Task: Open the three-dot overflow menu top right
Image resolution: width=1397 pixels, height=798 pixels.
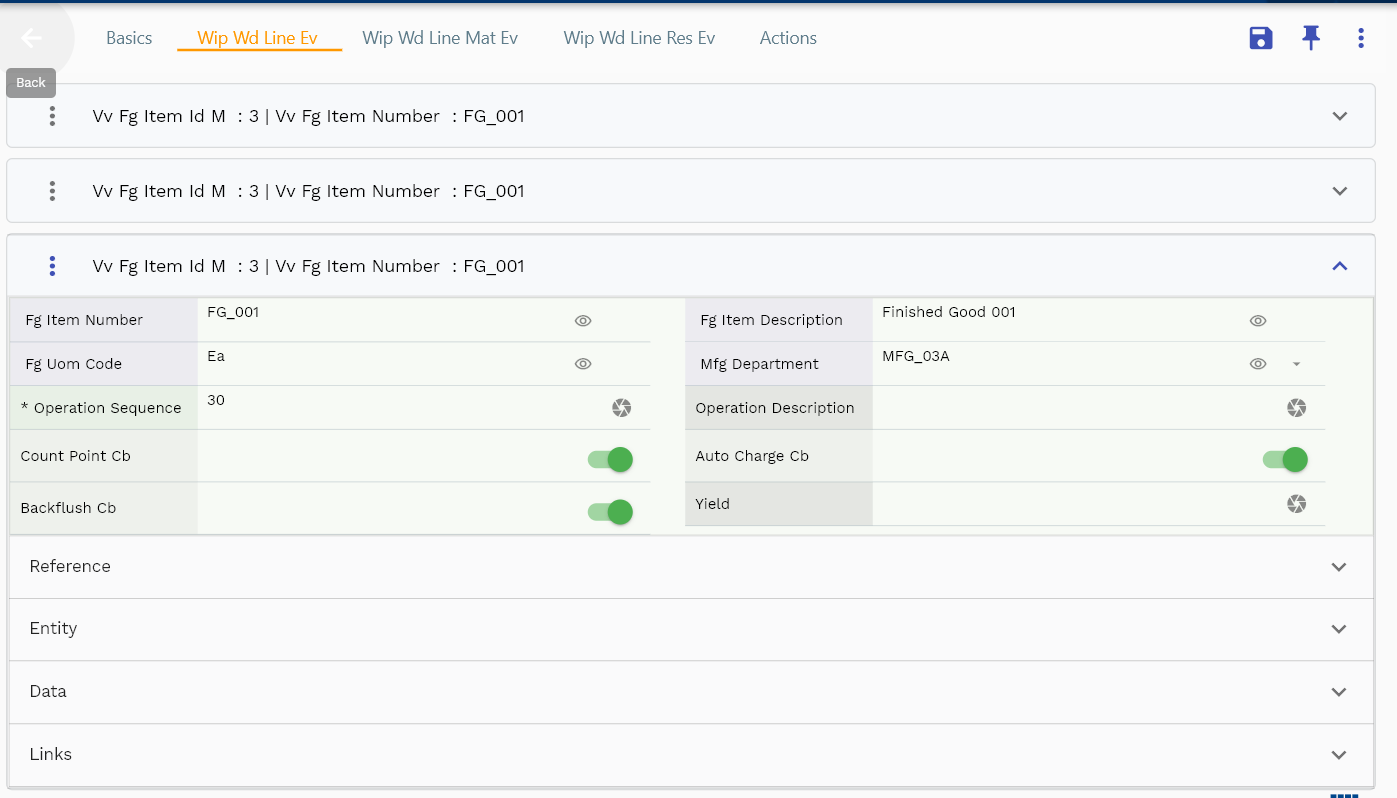Action: (1361, 37)
